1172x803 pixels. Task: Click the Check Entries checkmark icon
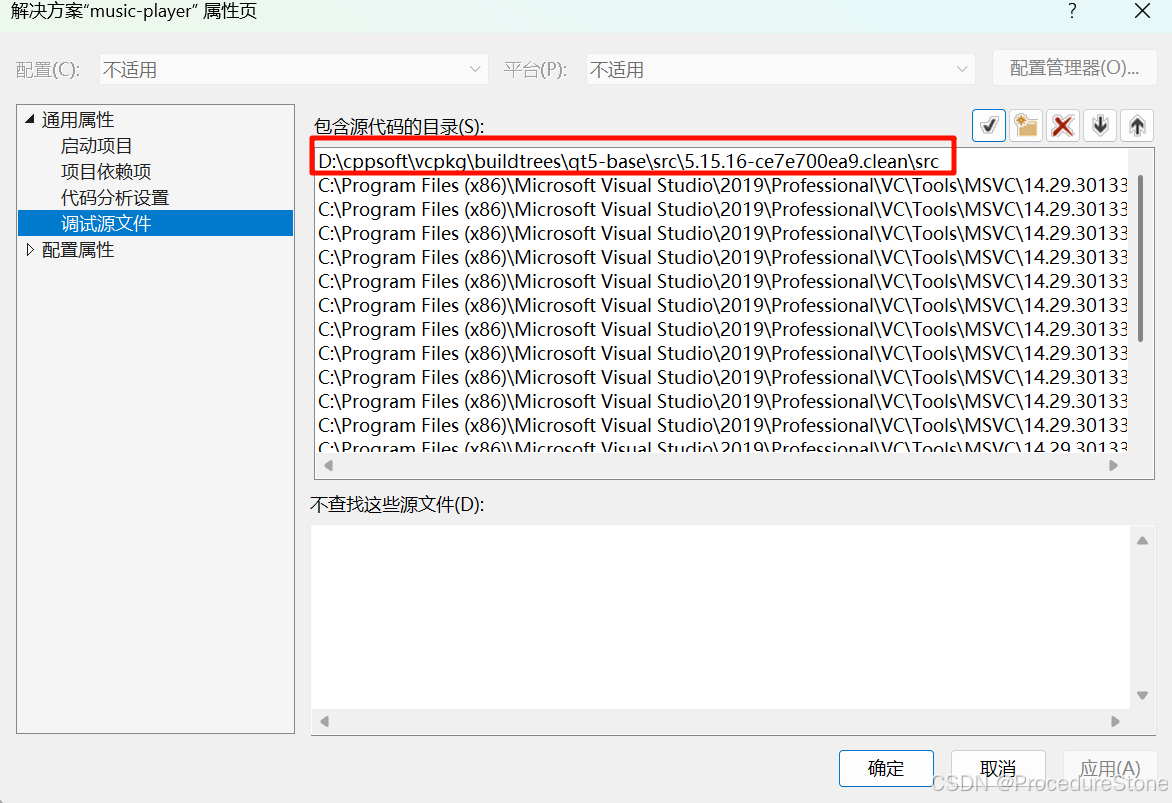click(988, 126)
